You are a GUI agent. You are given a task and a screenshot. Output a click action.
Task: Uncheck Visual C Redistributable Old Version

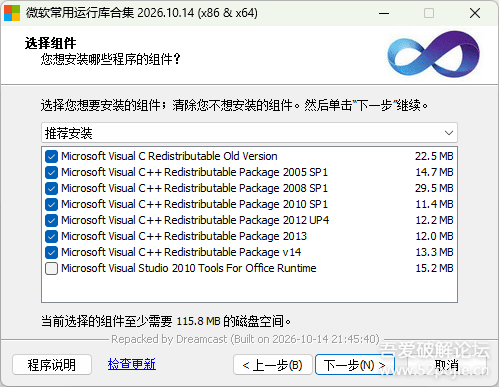coord(51,156)
